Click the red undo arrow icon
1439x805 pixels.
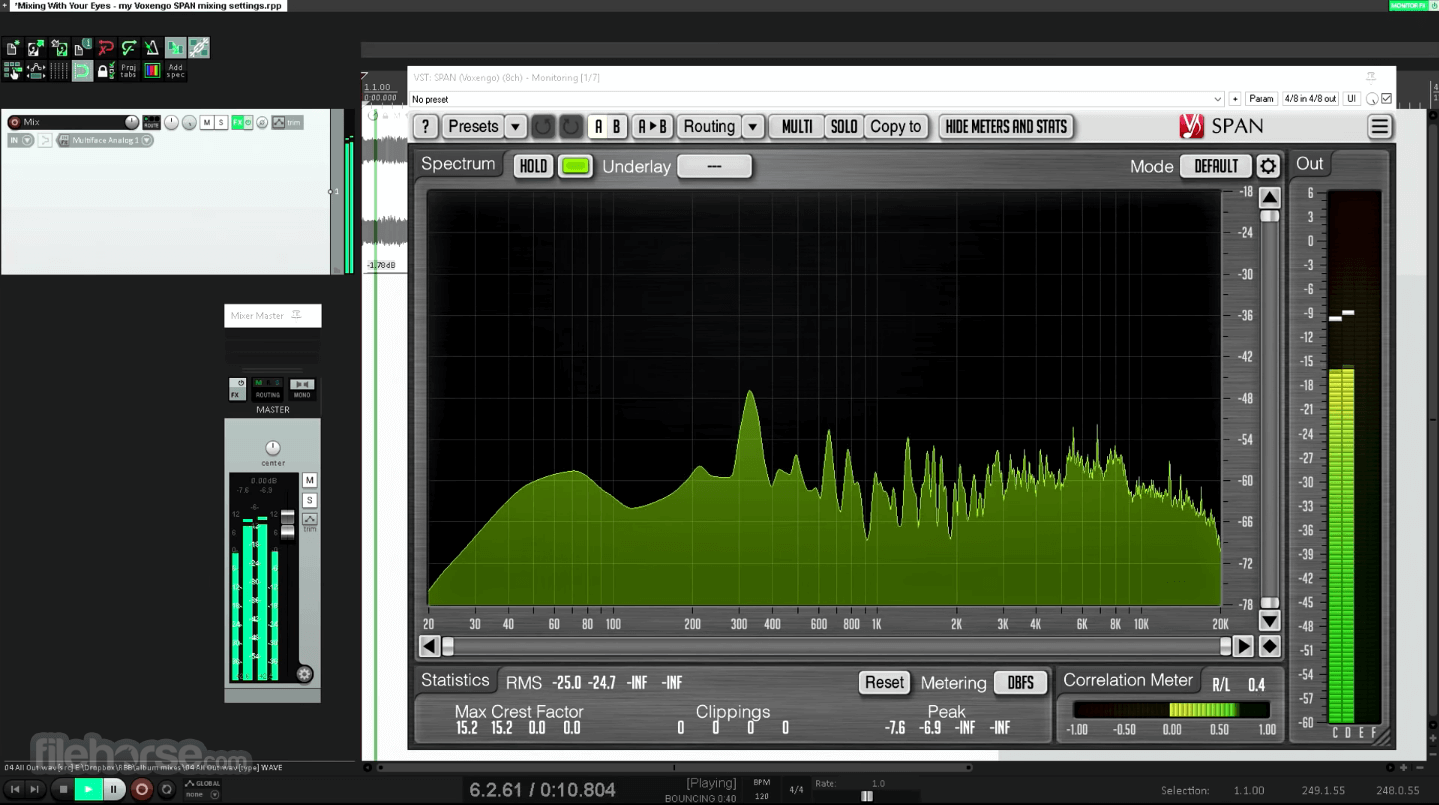click(106, 48)
